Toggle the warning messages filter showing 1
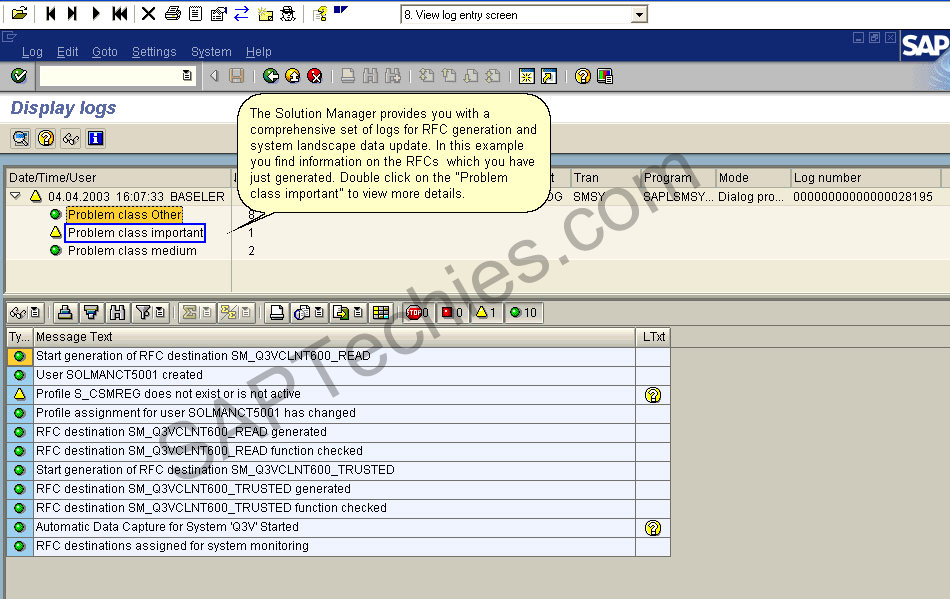 (x=486, y=312)
